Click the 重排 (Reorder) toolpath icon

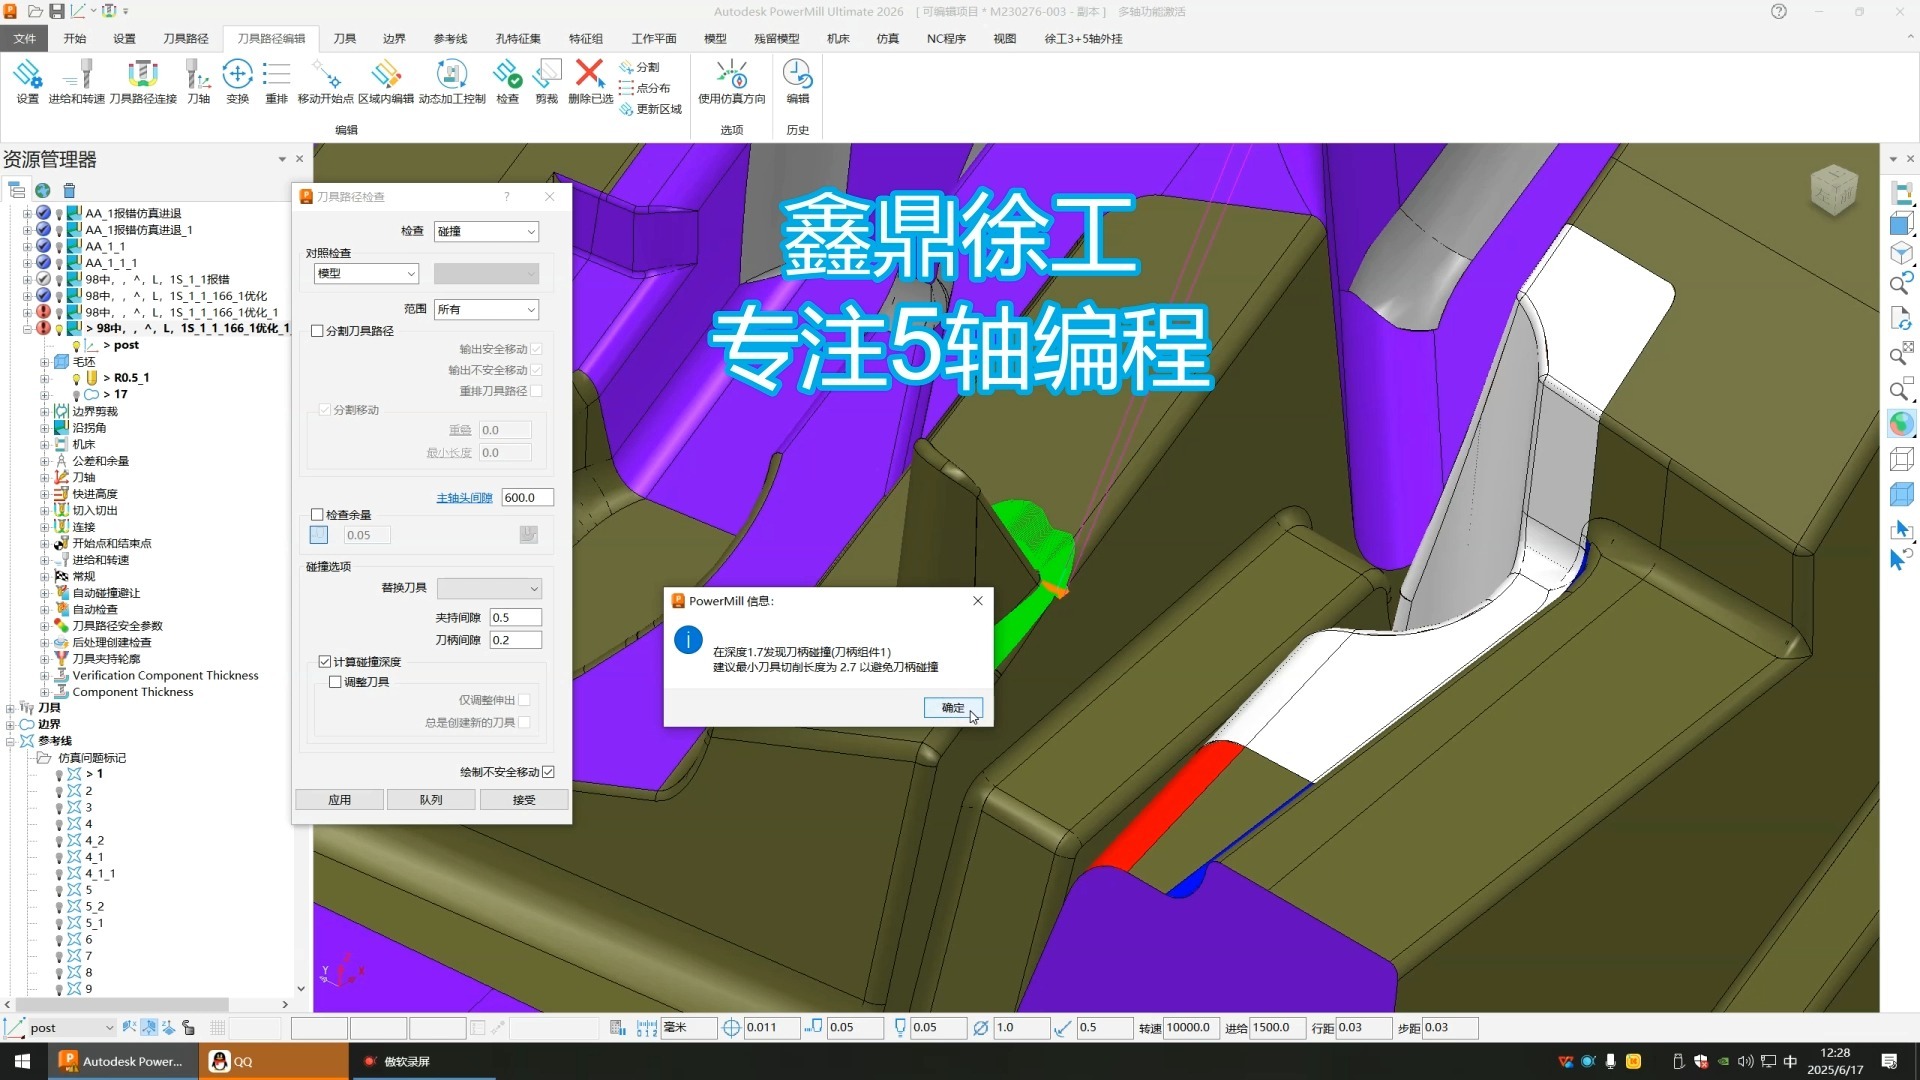(276, 80)
